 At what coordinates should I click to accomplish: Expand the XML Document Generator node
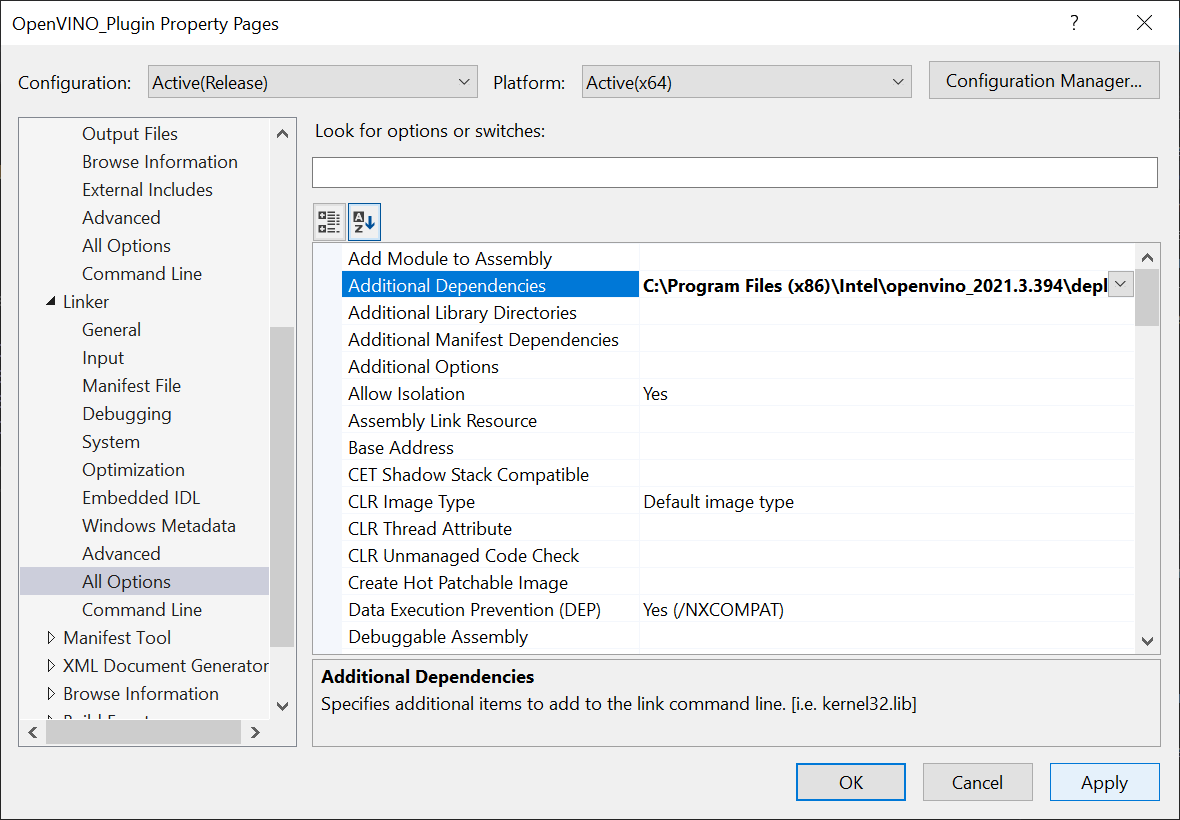[50, 665]
